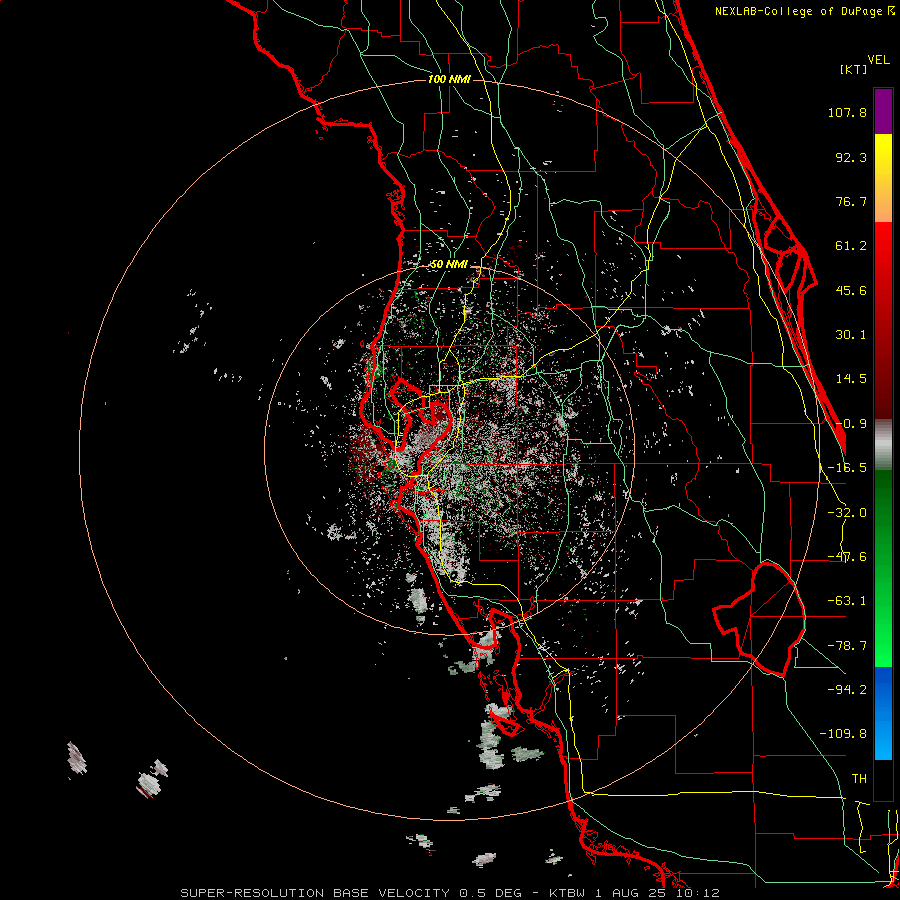900x900 pixels.
Task: Select the 92.3 velocity scale value
Action: click(851, 157)
